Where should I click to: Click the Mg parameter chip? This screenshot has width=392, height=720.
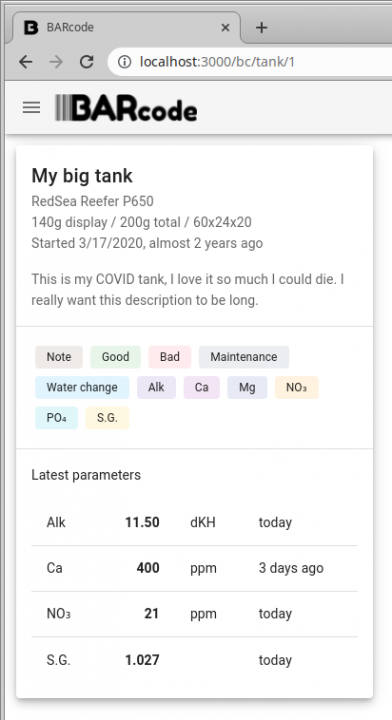(x=247, y=387)
